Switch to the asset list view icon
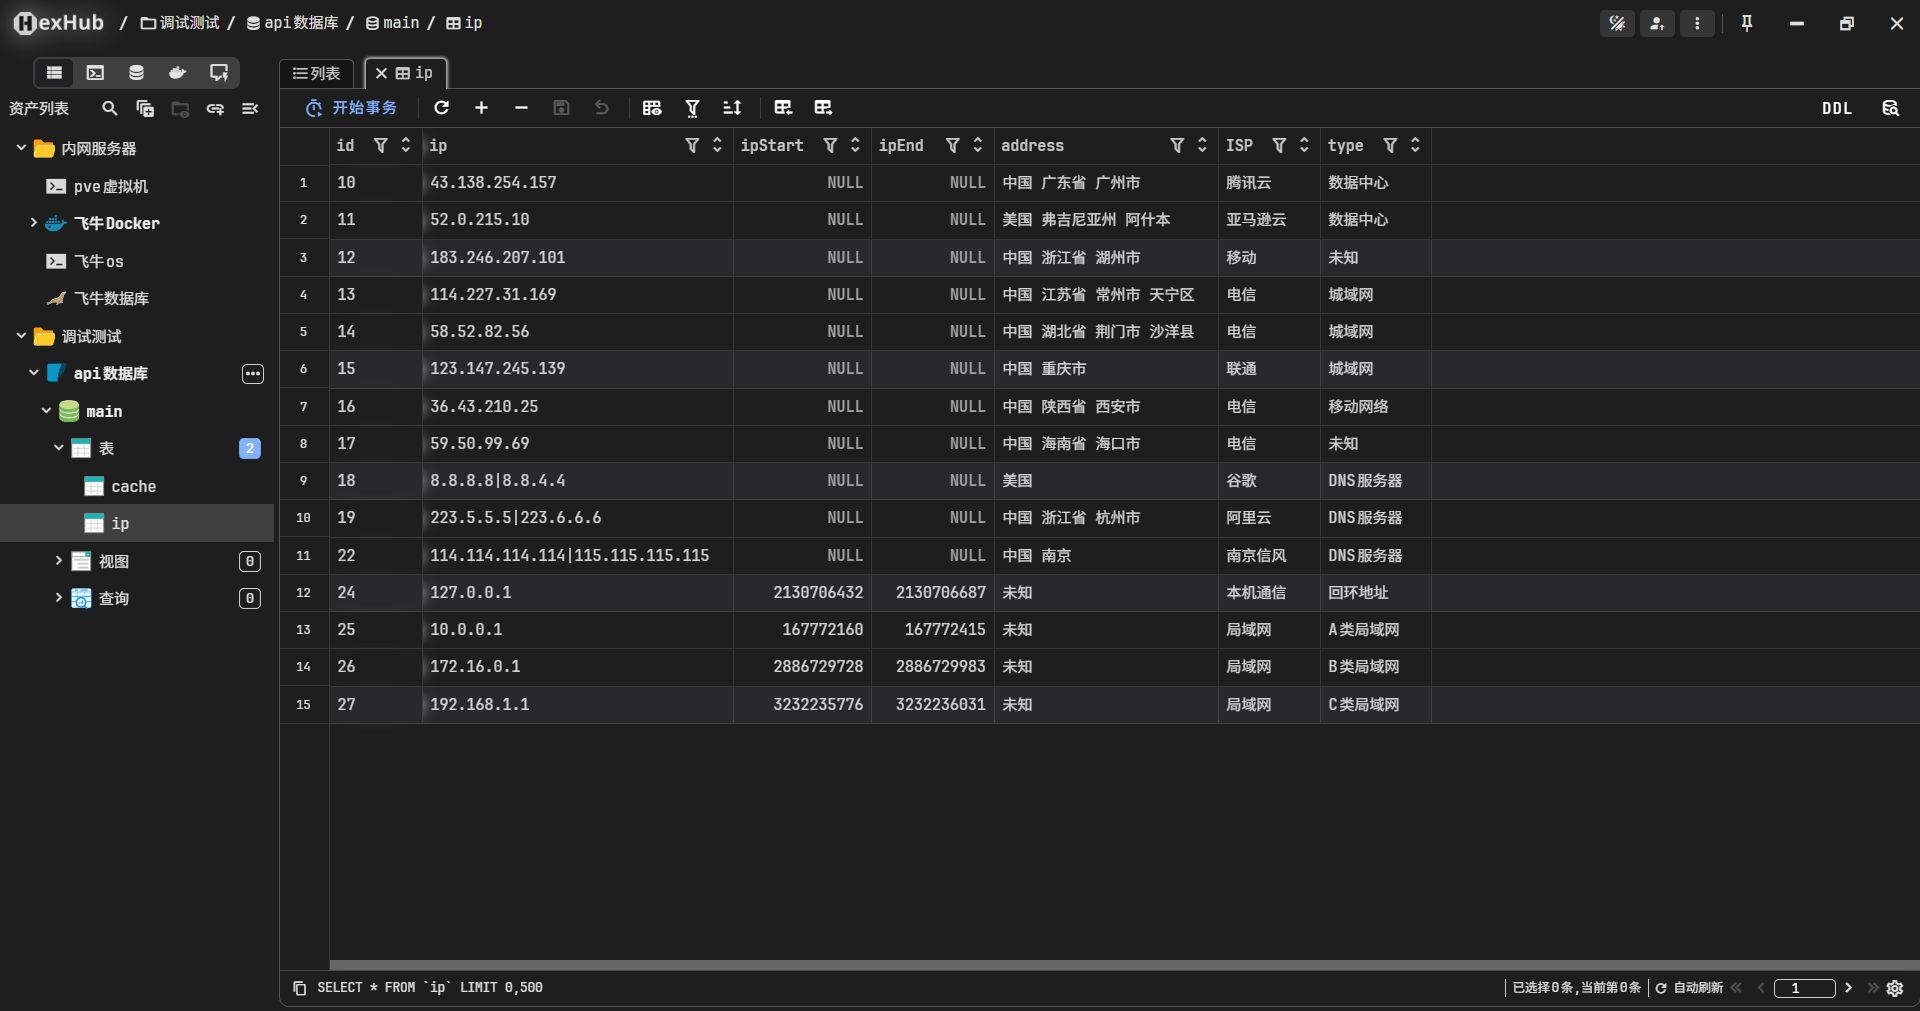 pyautogui.click(x=54, y=72)
